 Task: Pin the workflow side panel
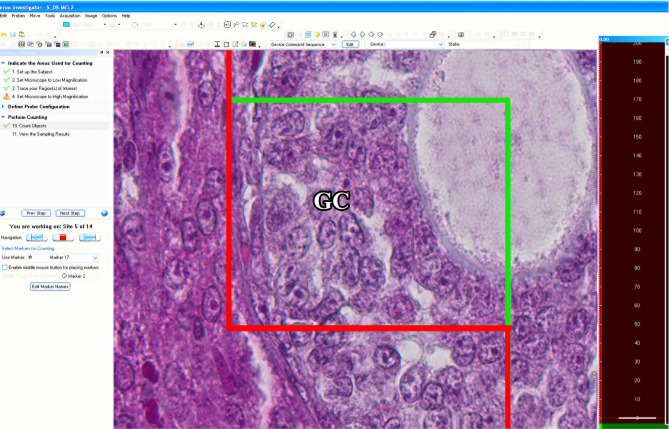pyautogui.click(x=102, y=53)
